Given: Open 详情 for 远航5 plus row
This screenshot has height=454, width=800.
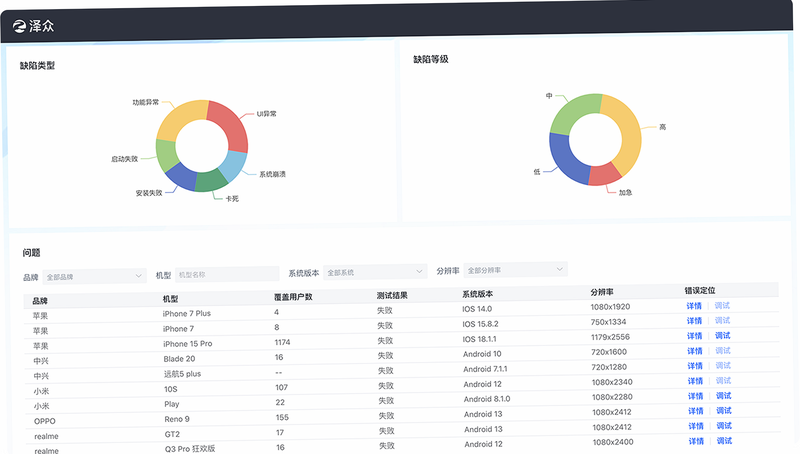Looking at the screenshot, I should (x=695, y=366).
